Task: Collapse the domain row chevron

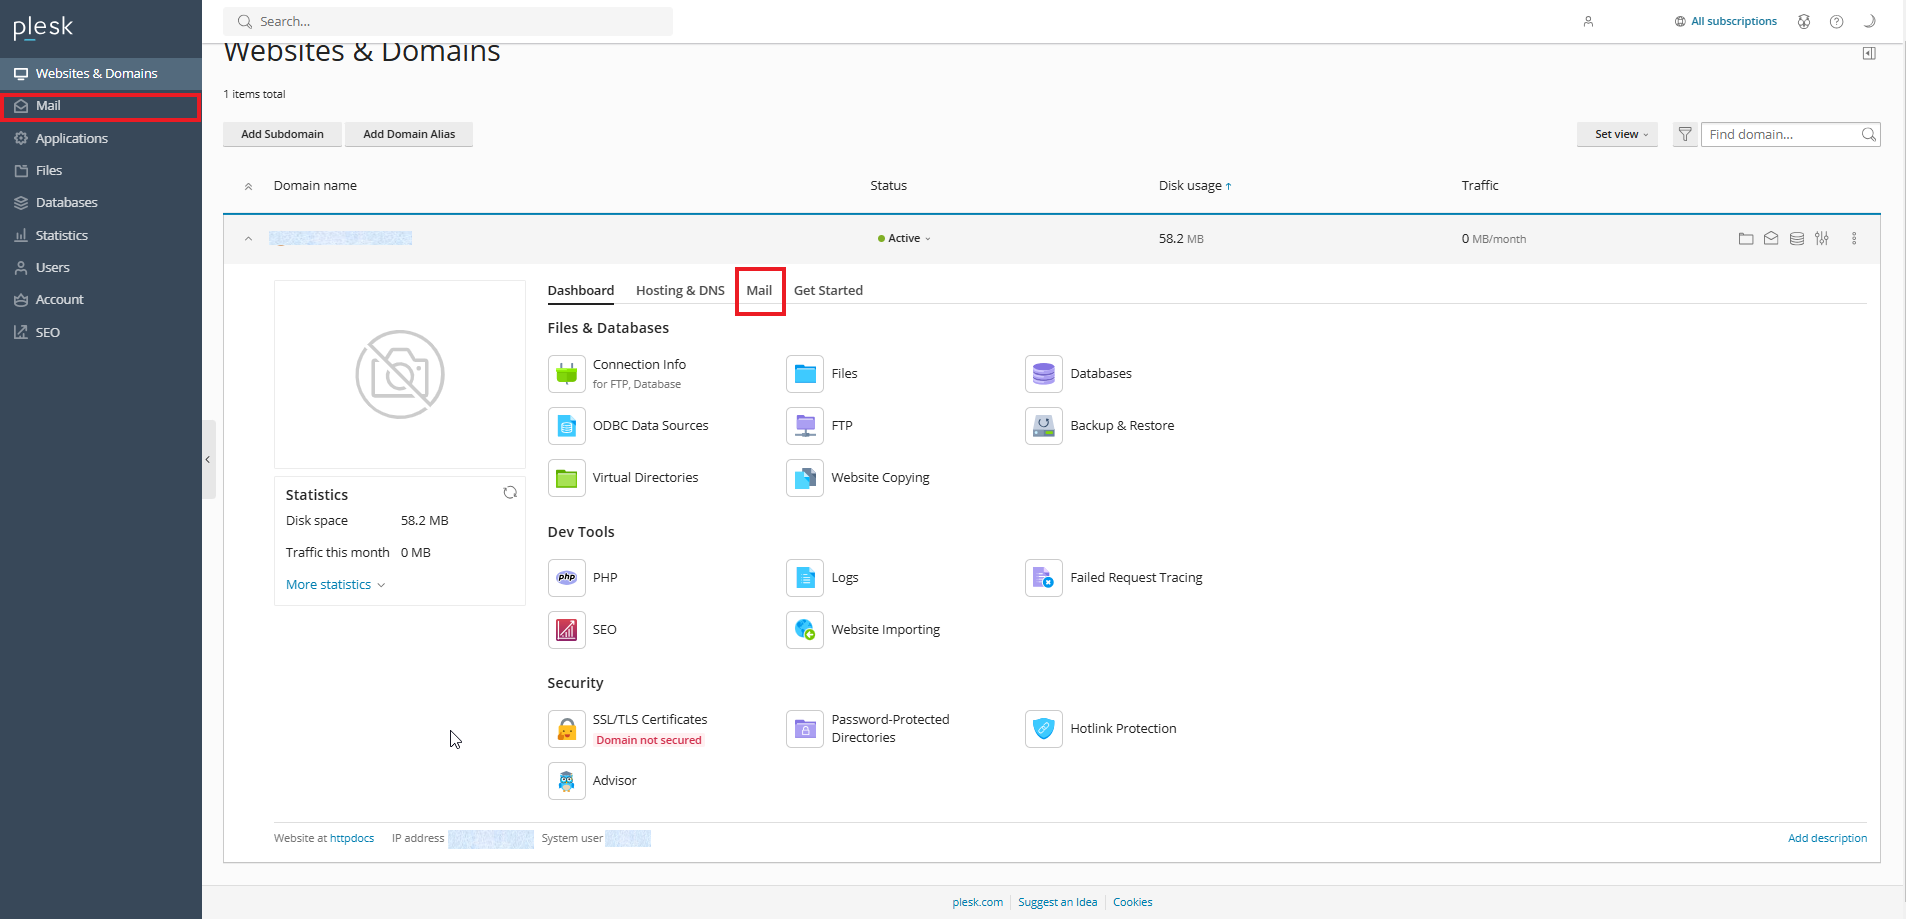Action: pos(248,239)
